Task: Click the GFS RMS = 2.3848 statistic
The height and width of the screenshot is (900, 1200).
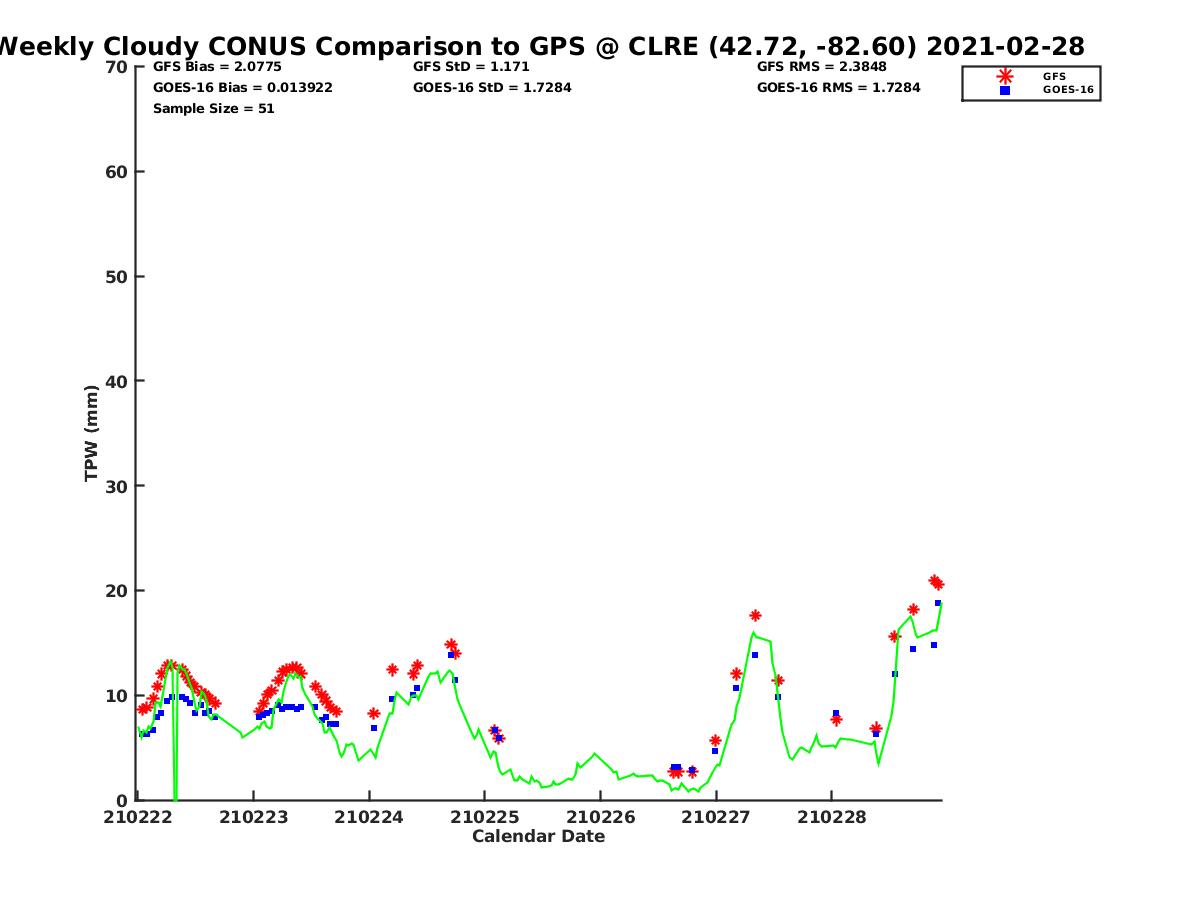Action: 821,67
